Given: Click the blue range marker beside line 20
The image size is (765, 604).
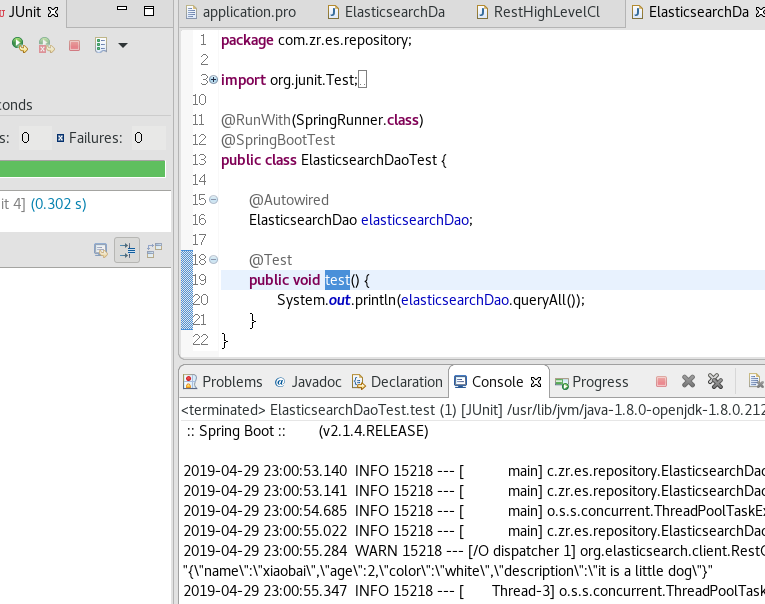Looking at the screenshot, I should 186,300.
